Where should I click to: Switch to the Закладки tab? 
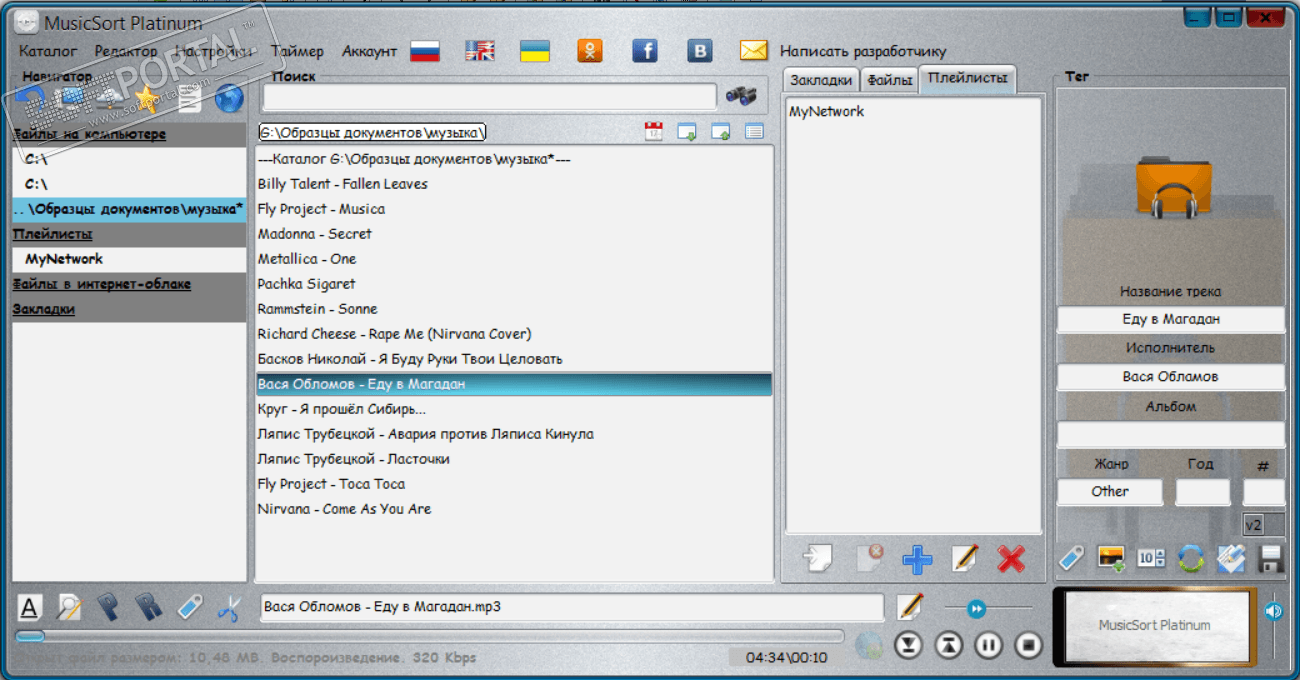tap(821, 81)
